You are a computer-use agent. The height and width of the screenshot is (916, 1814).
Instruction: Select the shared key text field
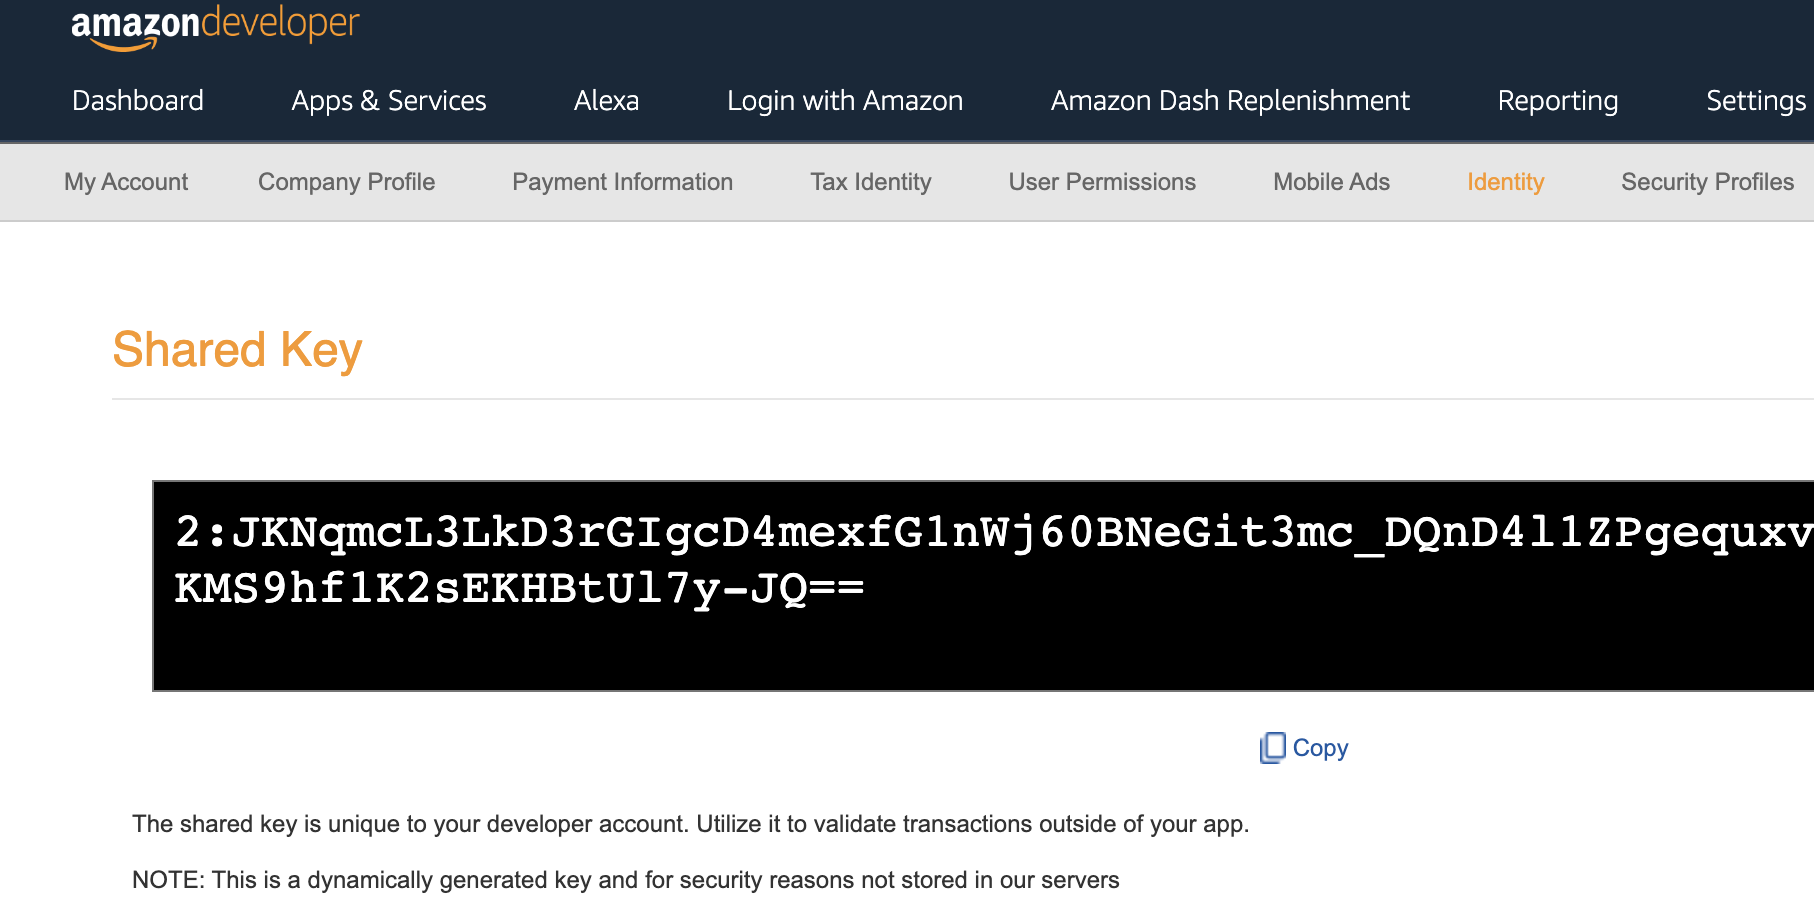click(980, 585)
